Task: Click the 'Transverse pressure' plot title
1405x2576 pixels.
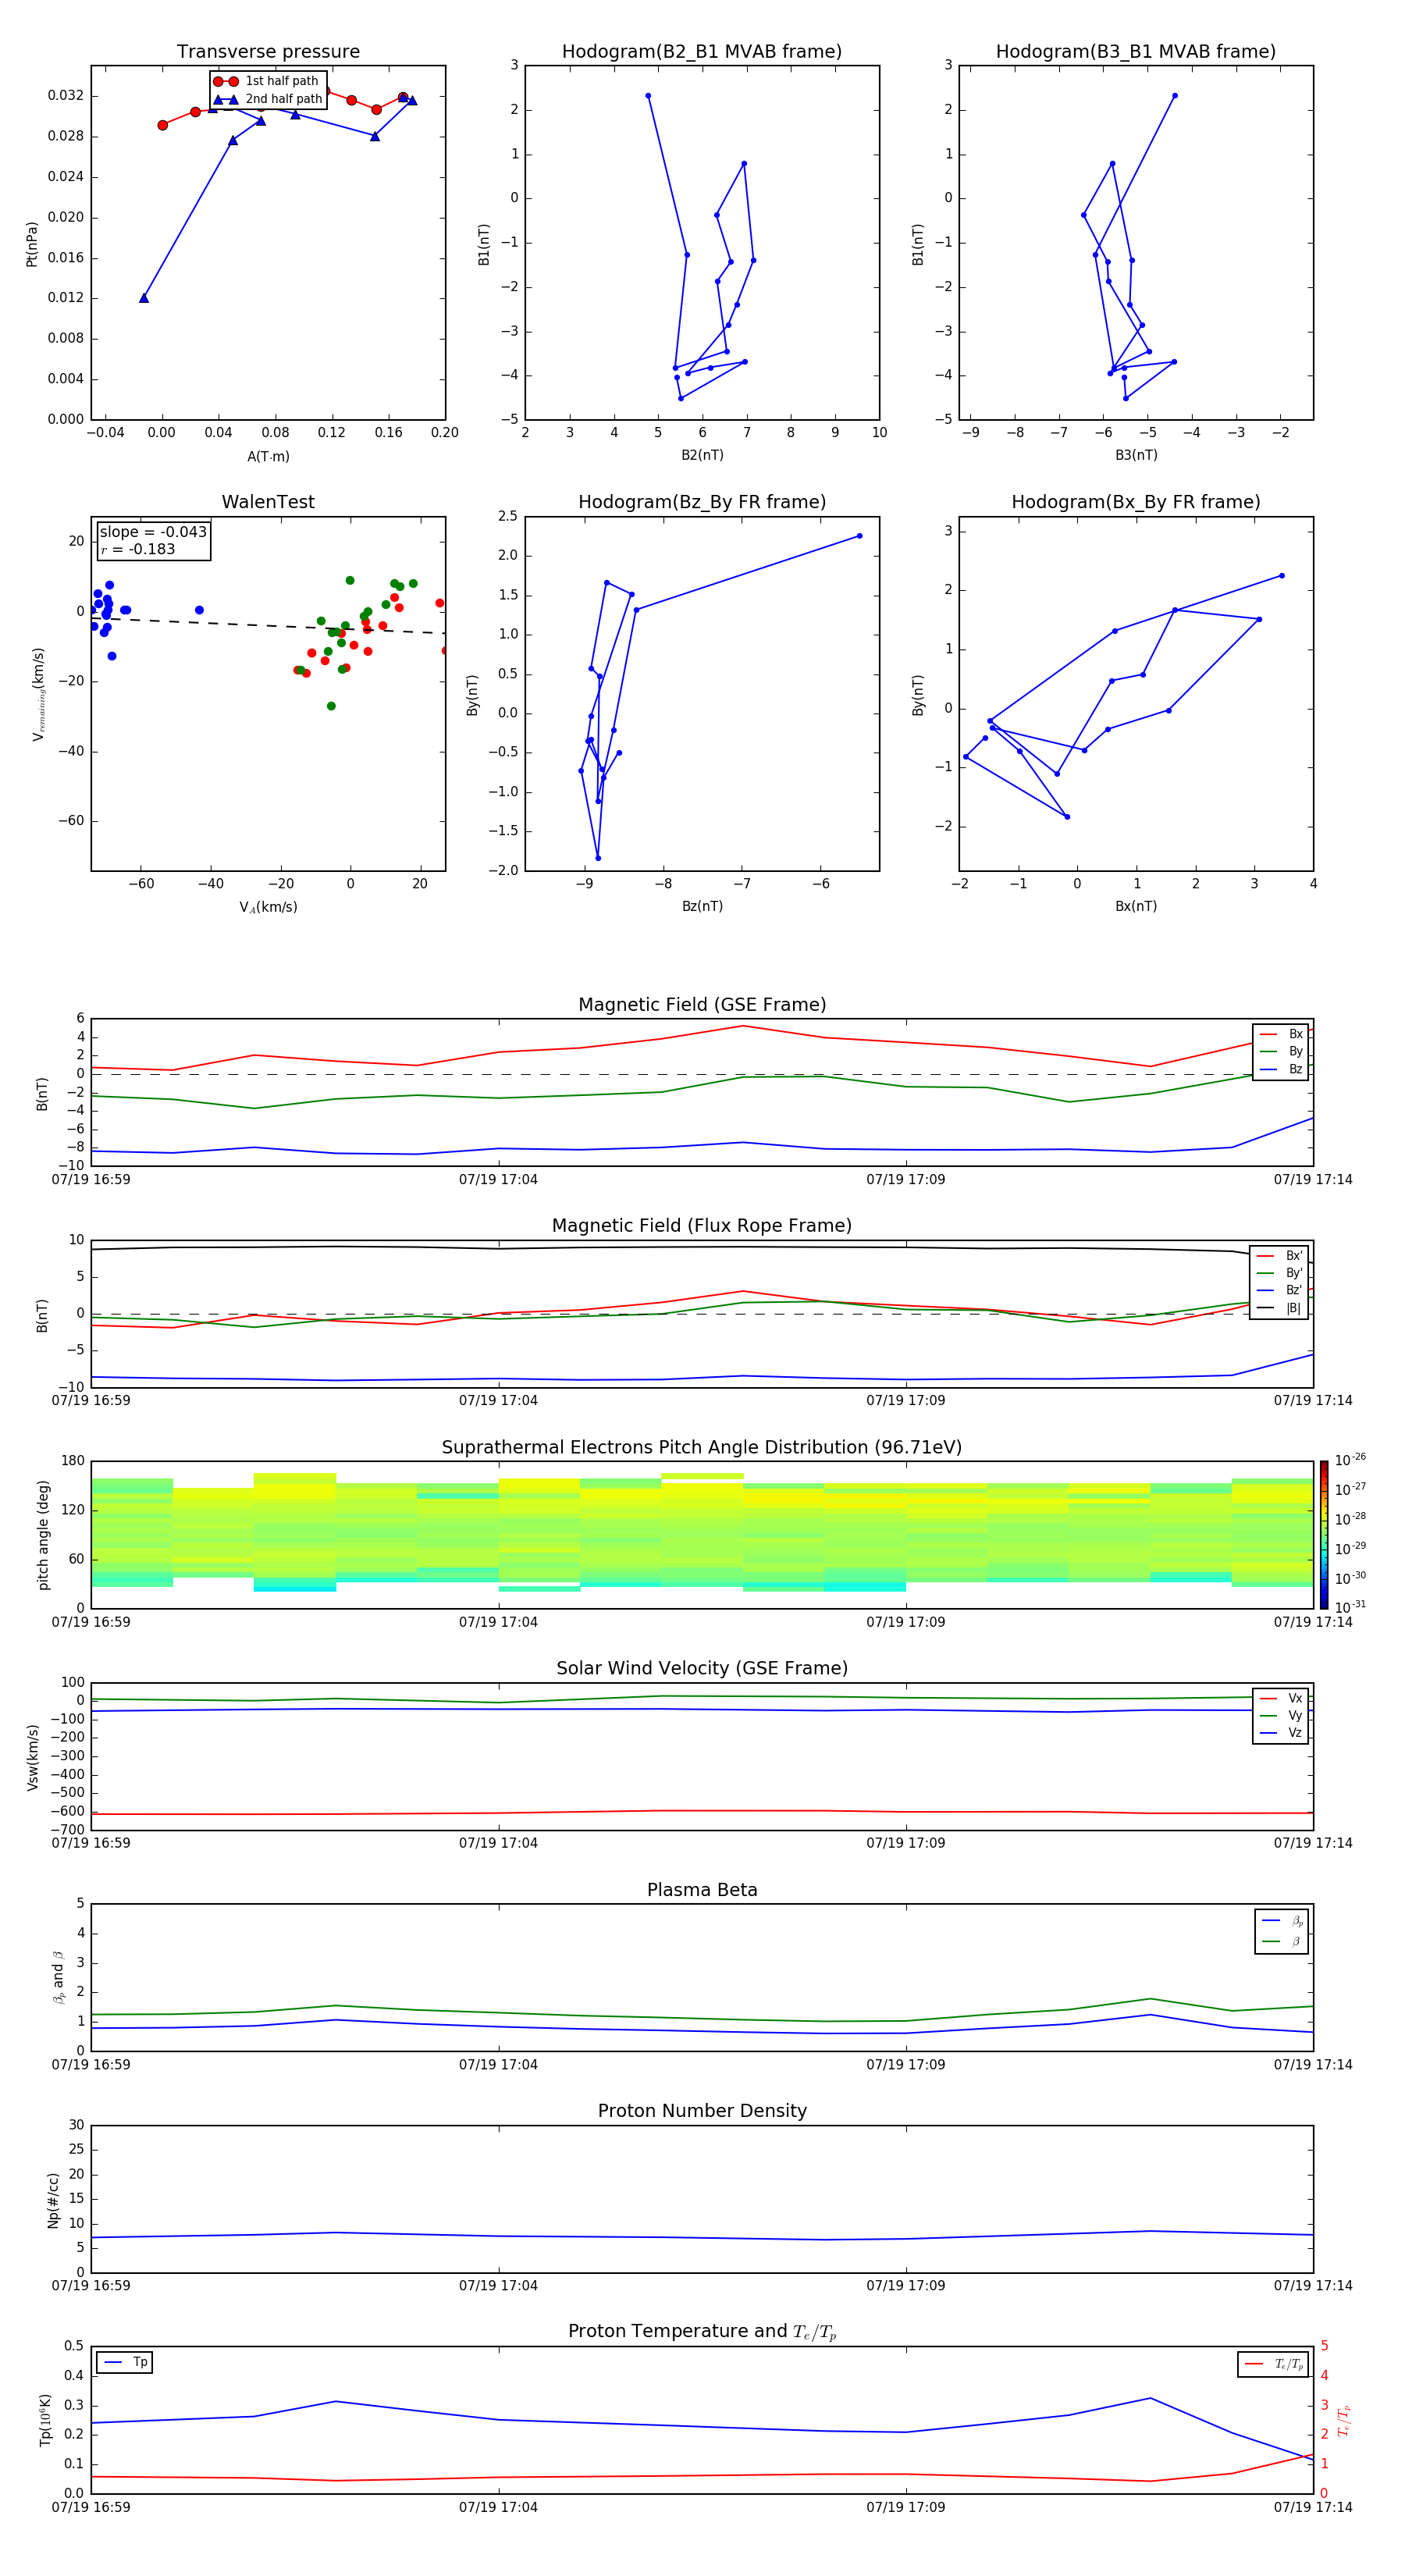Action: coord(268,52)
